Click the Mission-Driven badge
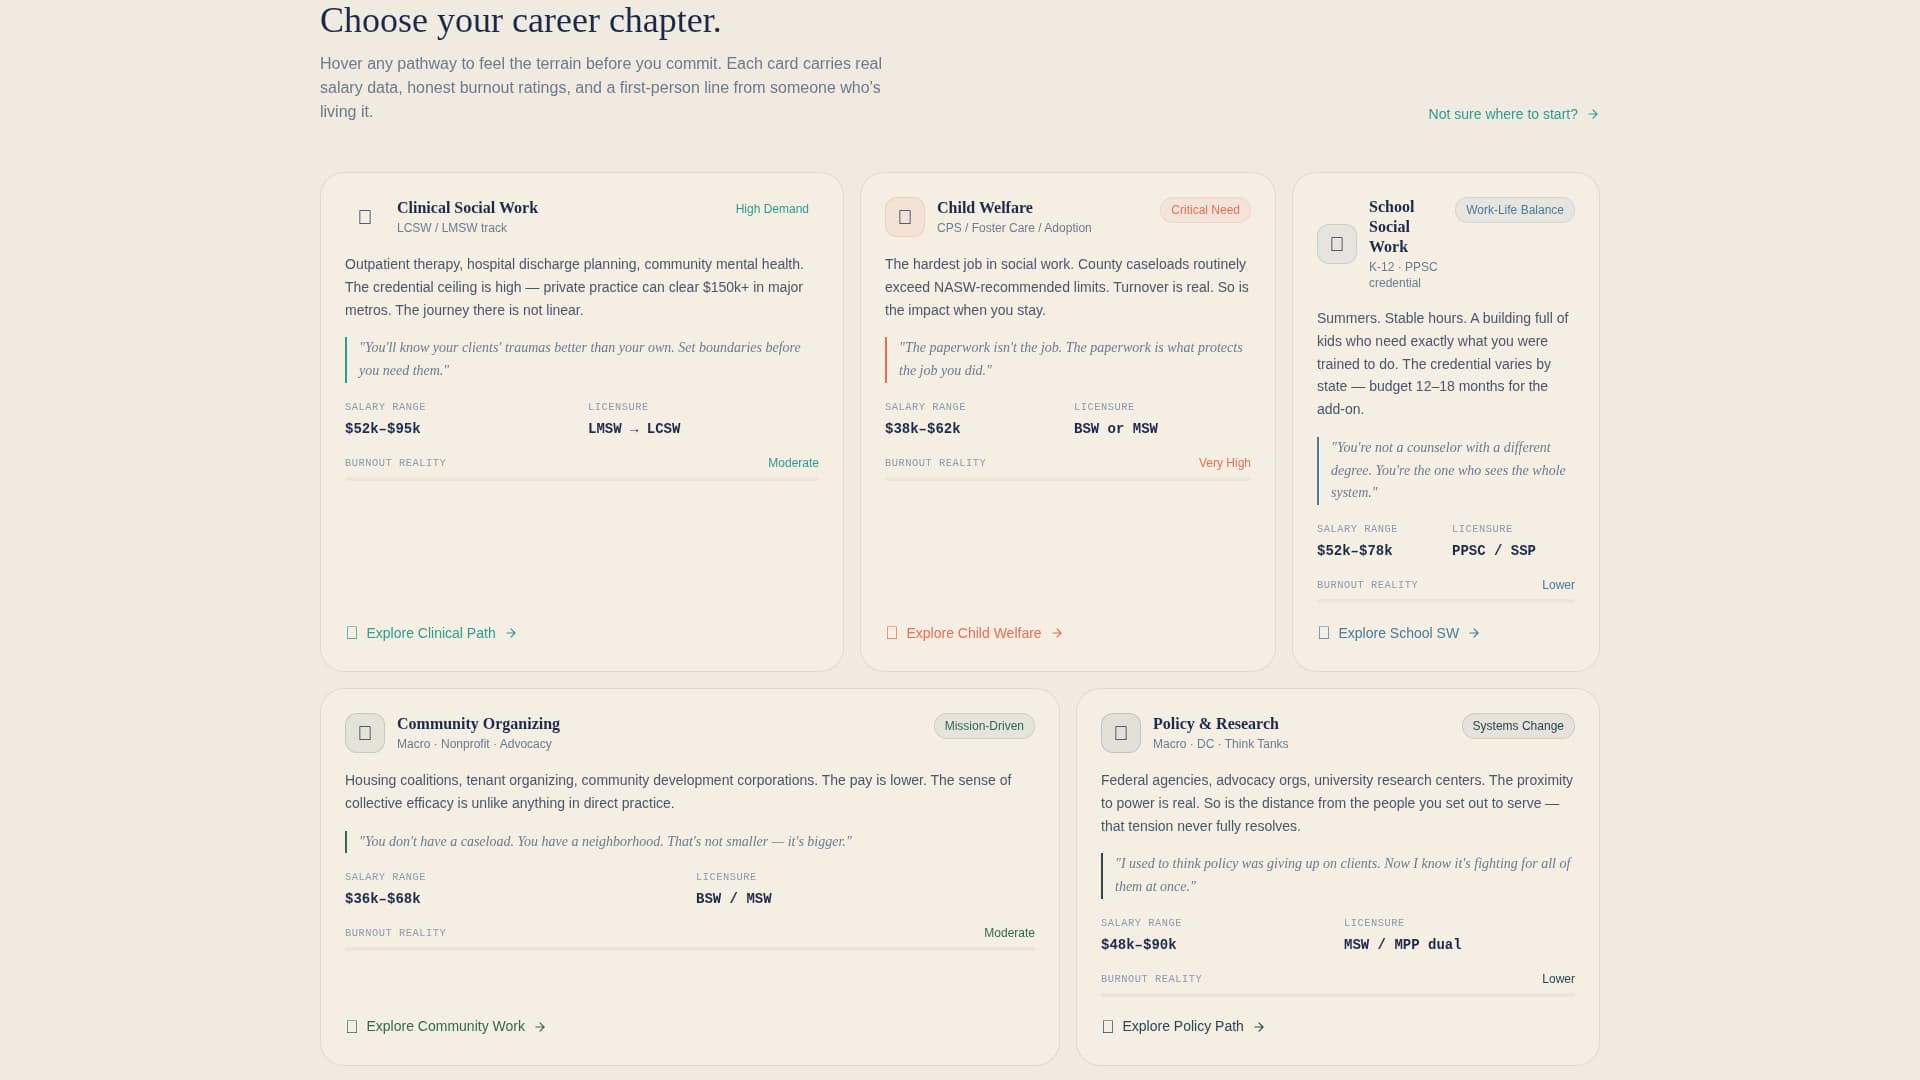Viewport: 1920px width, 1080px height. tap(984, 726)
